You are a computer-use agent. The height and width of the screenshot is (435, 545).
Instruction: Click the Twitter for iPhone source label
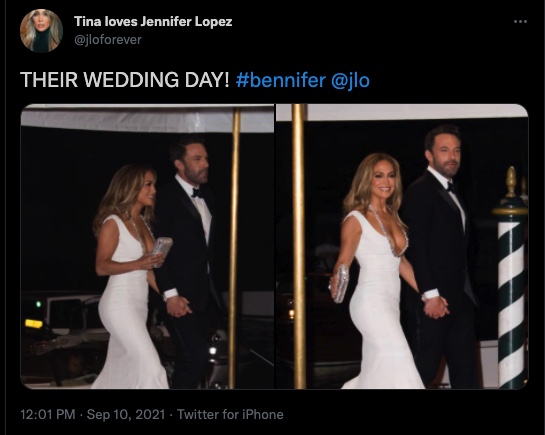click(x=230, y=415)
